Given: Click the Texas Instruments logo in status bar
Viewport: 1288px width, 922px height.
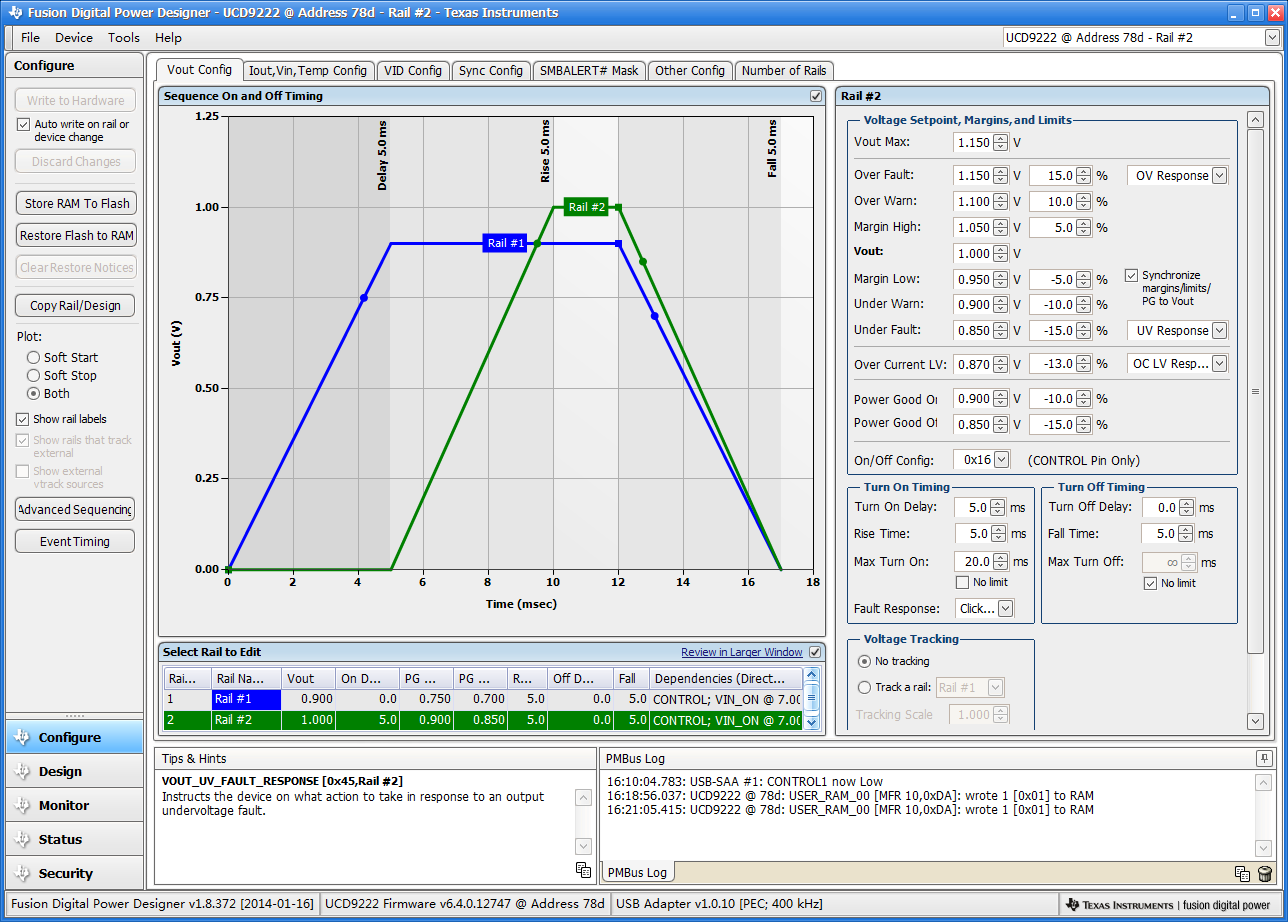Looking at the screenshot, I should point(1073,904).
